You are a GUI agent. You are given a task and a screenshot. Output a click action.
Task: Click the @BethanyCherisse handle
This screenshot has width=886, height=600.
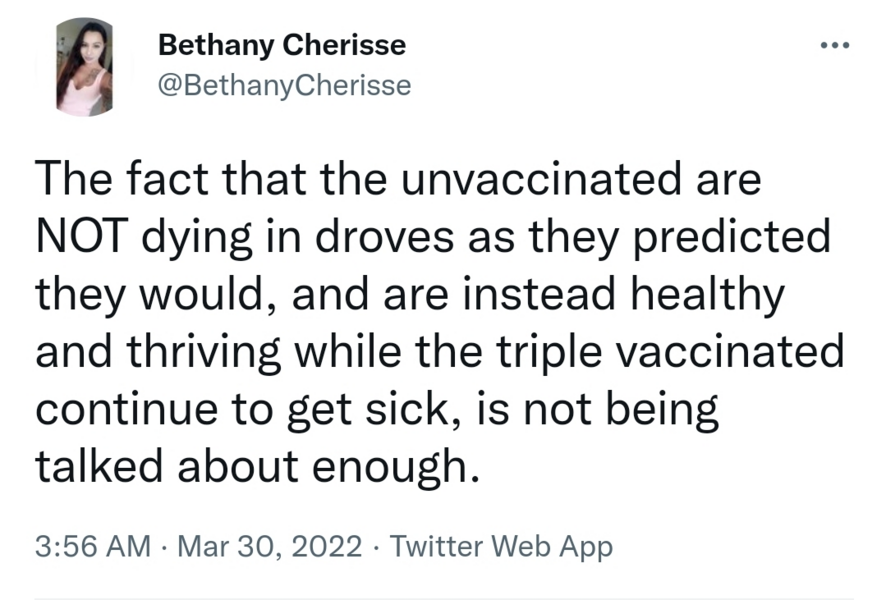284,85
